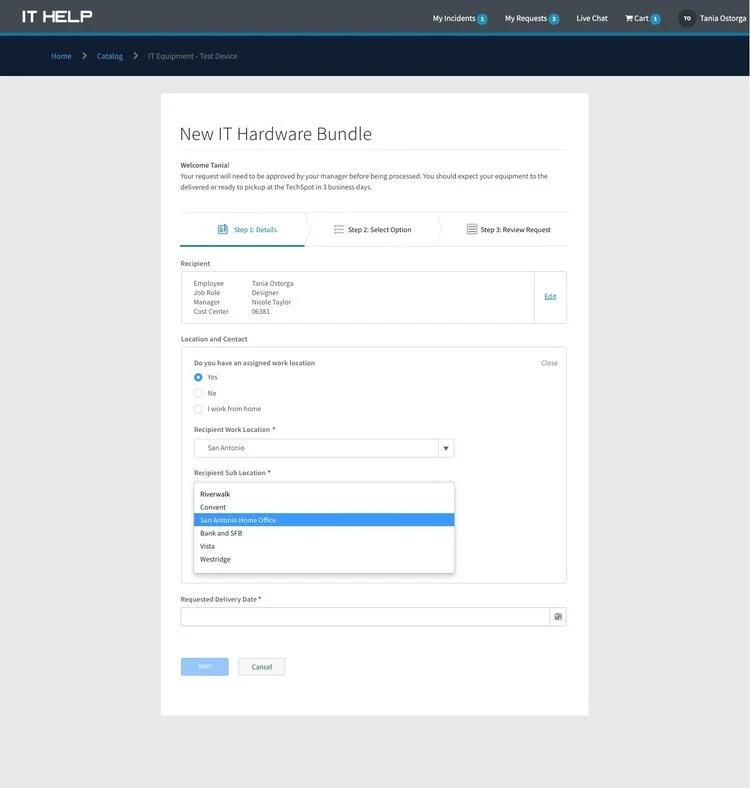Click recipient name Tania Ostorga
Viewport: 750px width, 788px height.
coord(272,283)
